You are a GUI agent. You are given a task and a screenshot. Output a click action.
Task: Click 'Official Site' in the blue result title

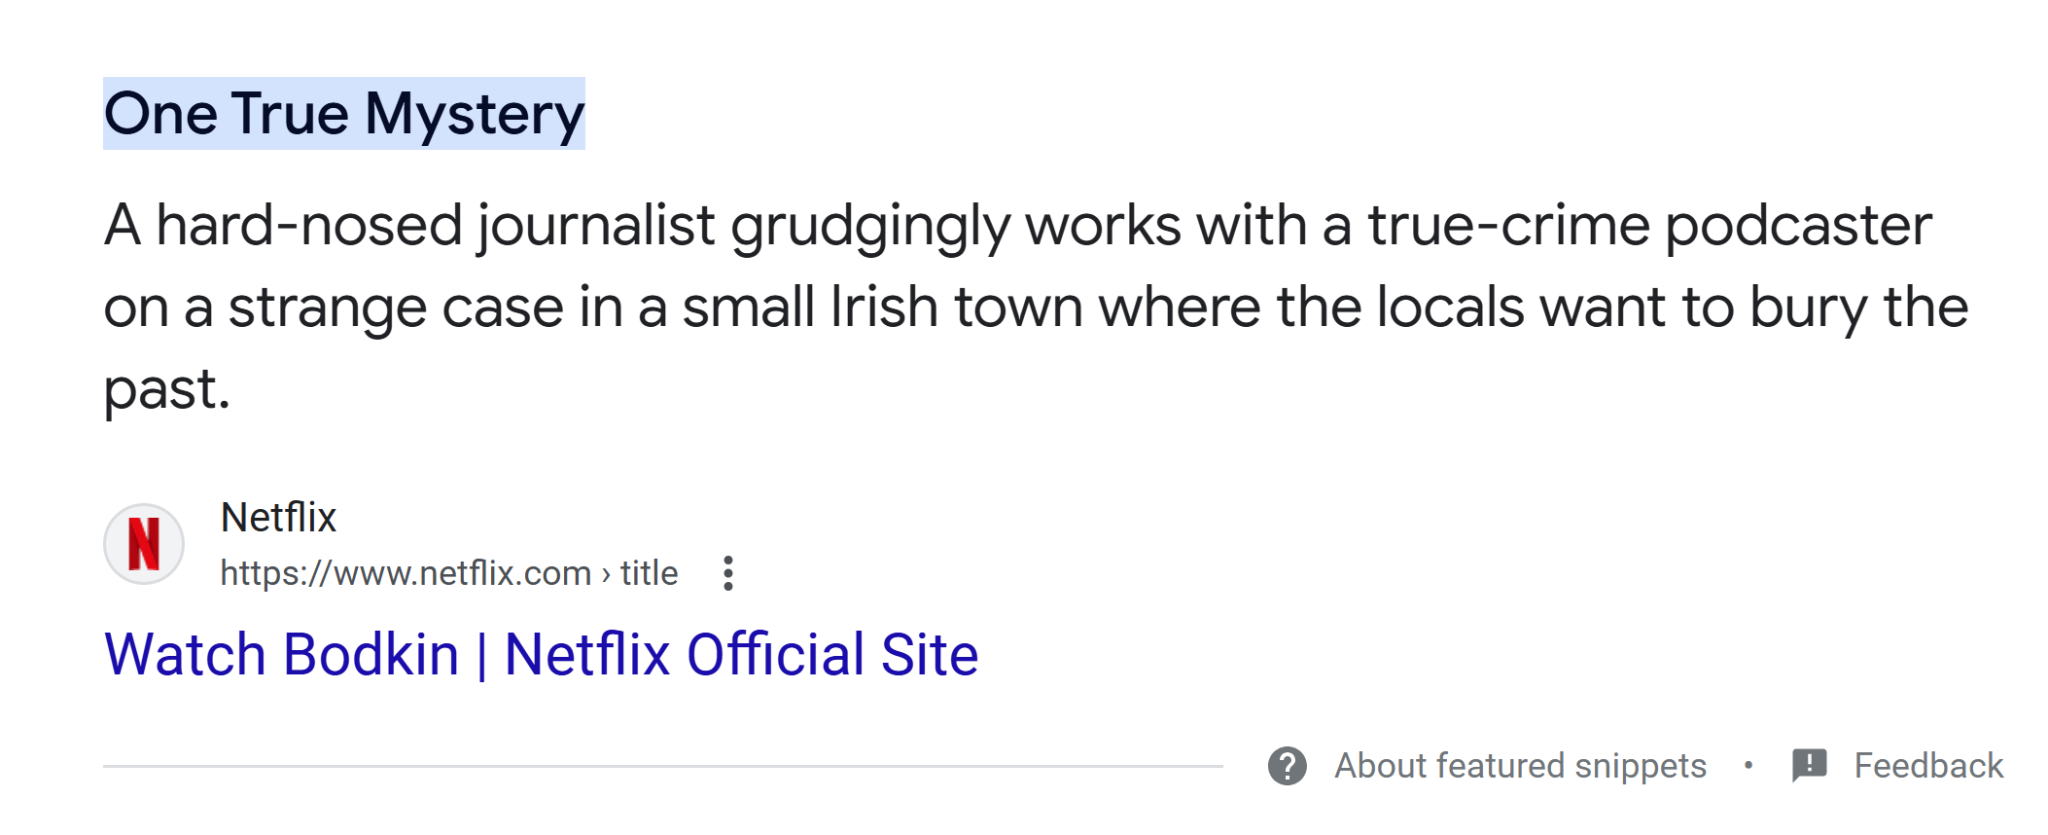coord(831,655)
